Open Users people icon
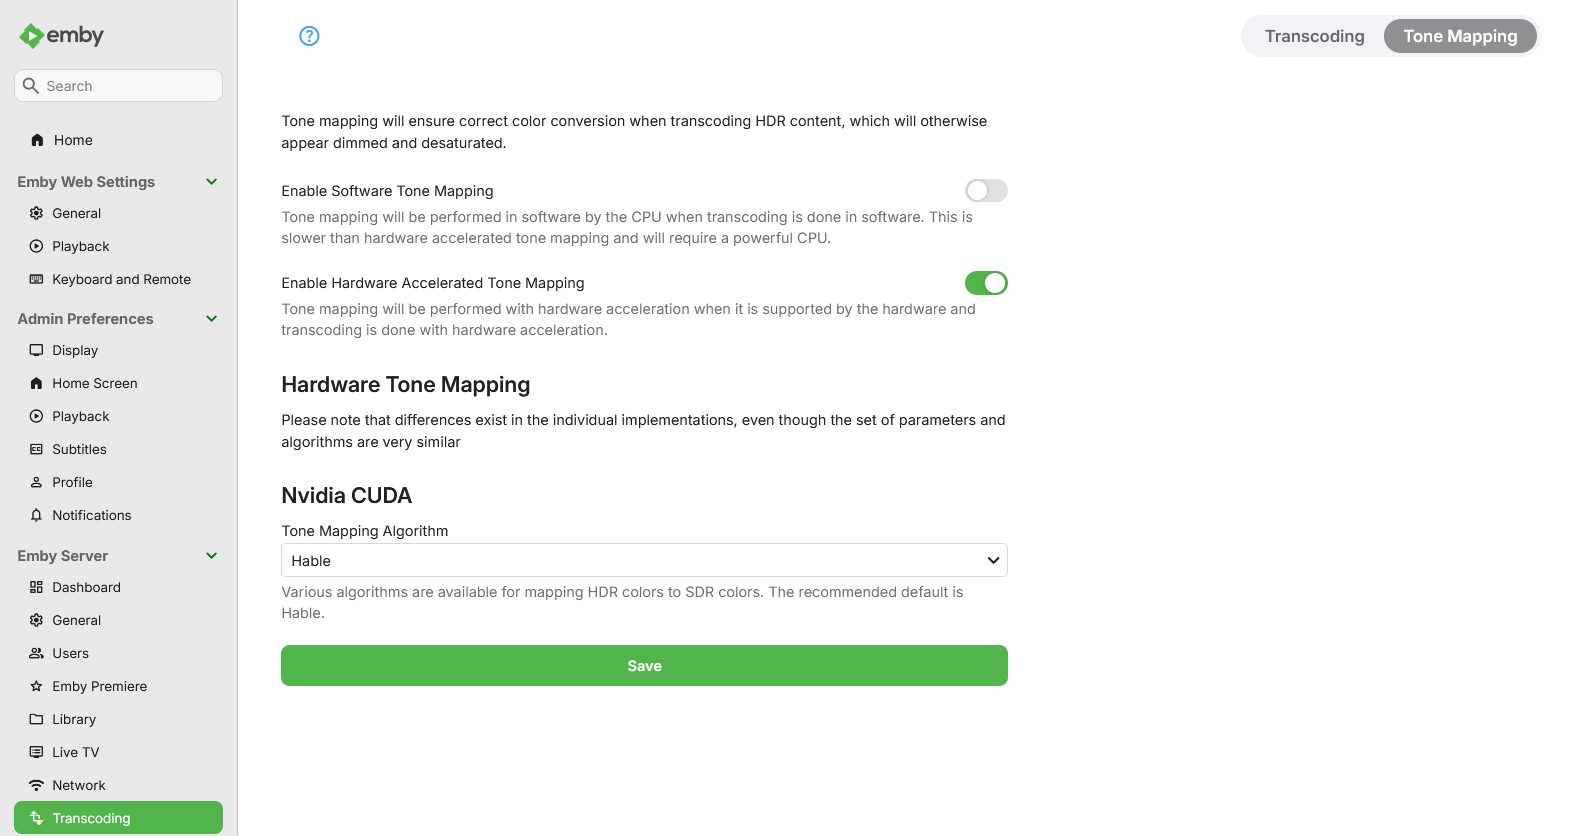1574x836 pixels. click(37, 653)
